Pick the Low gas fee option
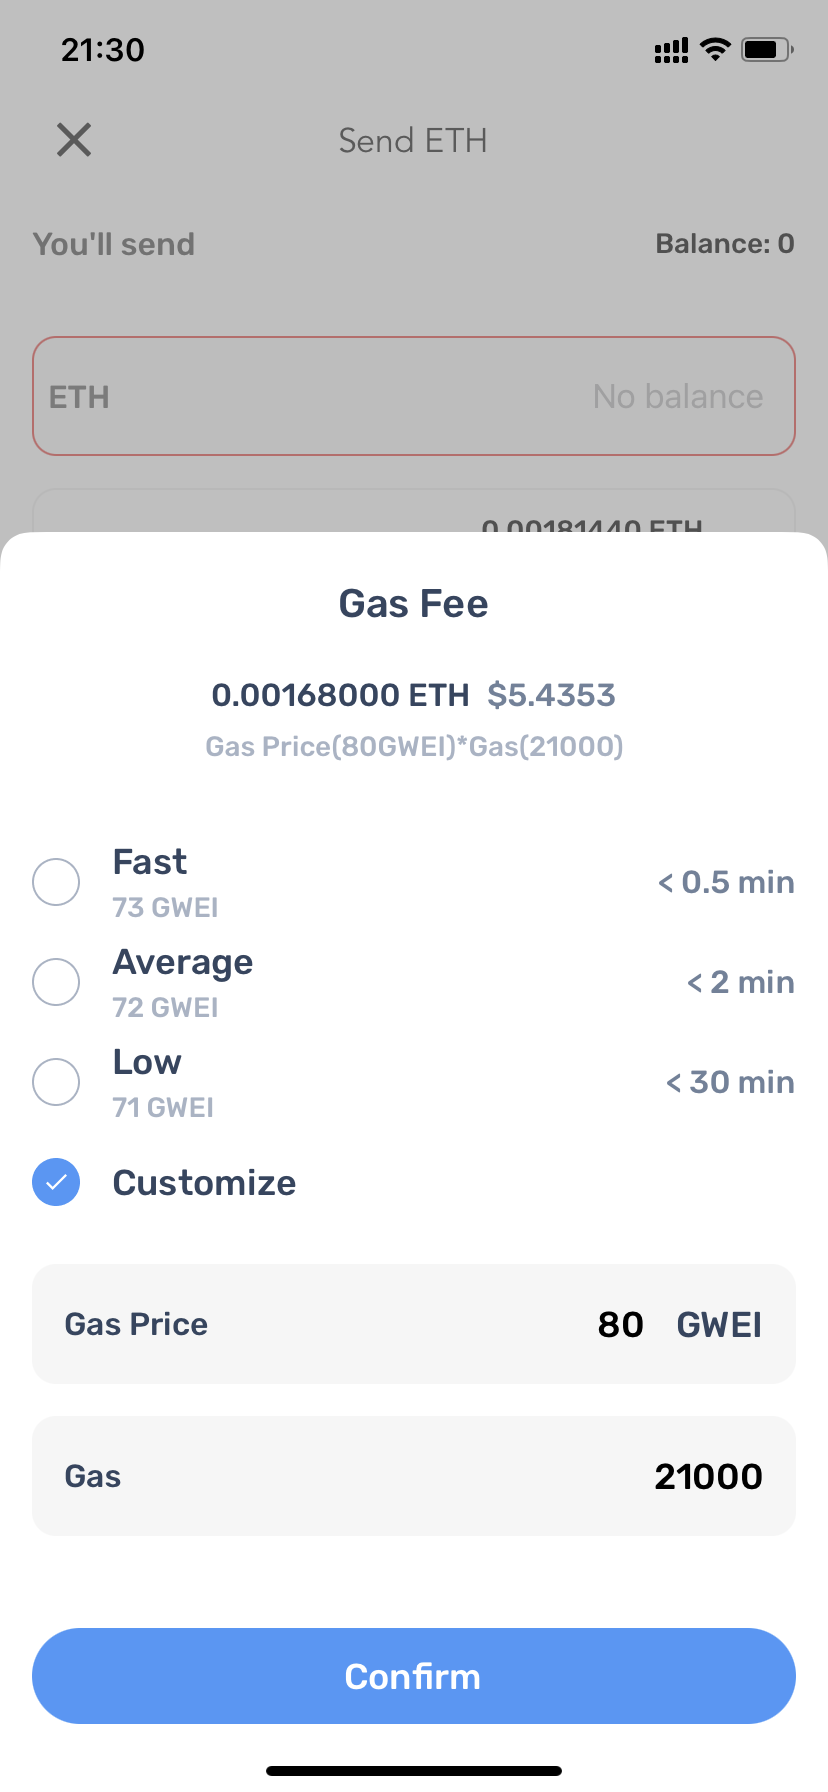 click(56, 1082)
